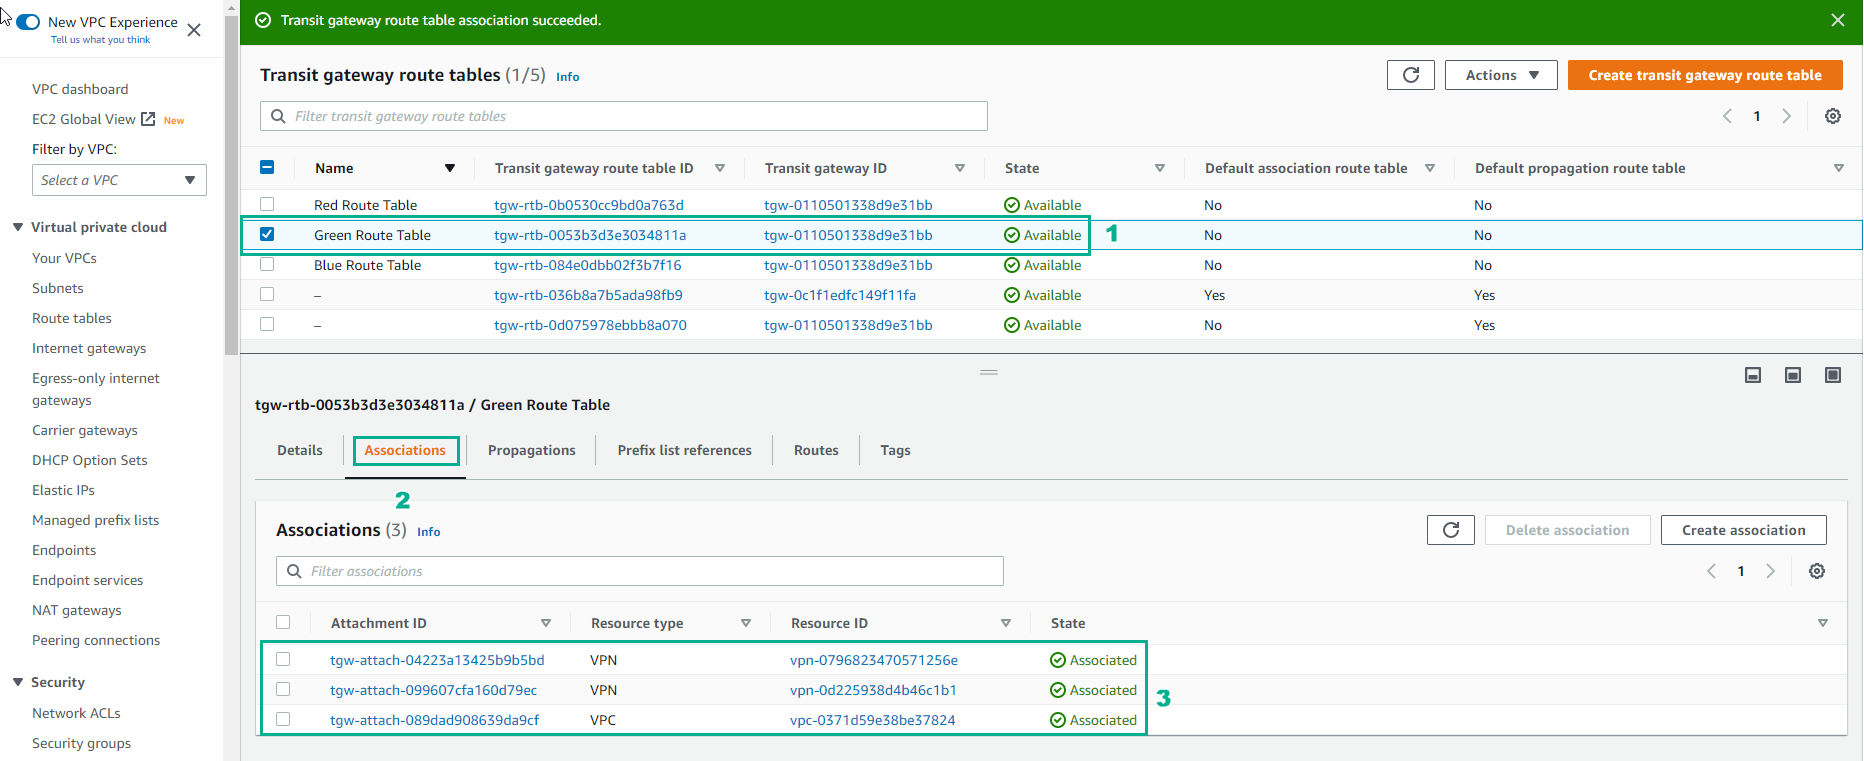Open the Actions dropdown menu
Image resolution: width=1864 pixels, height=761 pixels.
pyautogui.click(x=1501, y=75)
